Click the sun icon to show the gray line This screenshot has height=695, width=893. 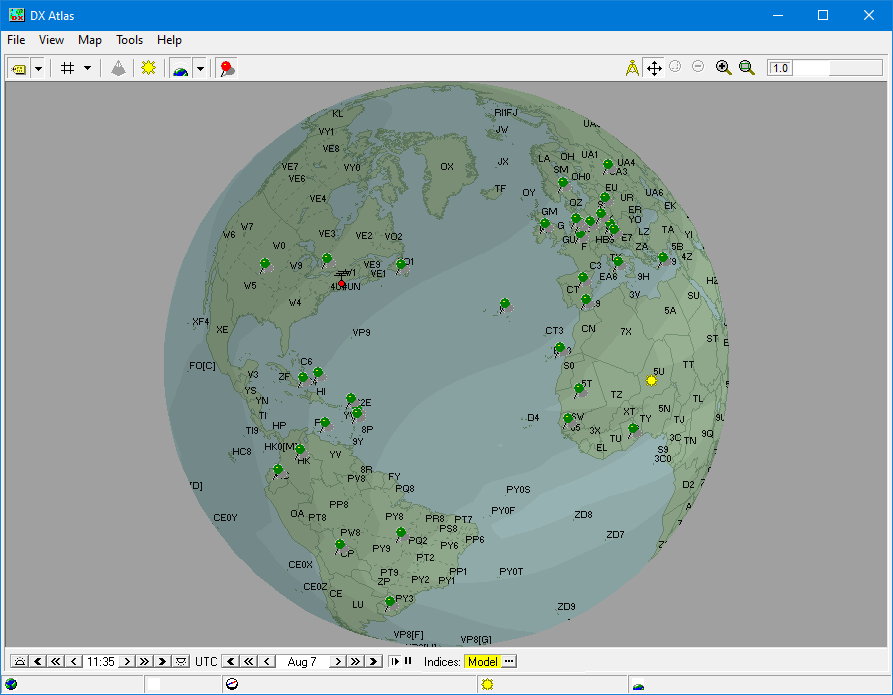pyautogui.click(x=149, y=68)
